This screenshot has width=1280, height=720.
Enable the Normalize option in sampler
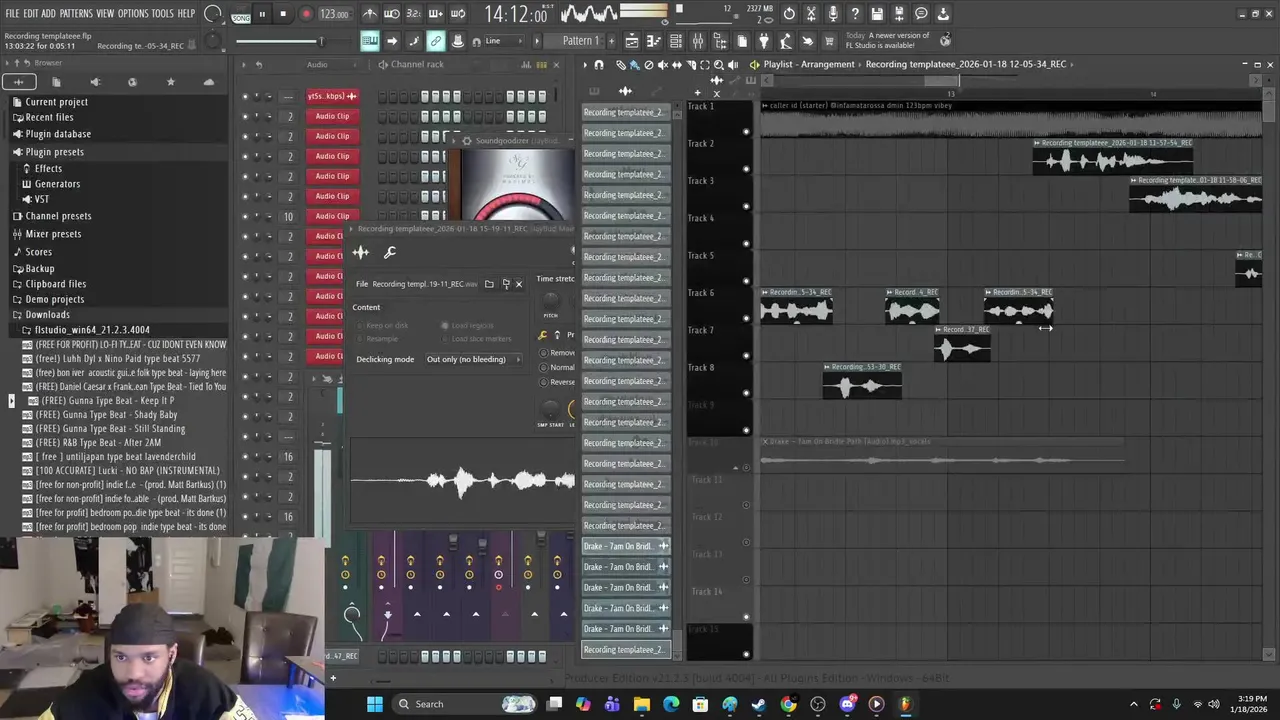point(558,367)
